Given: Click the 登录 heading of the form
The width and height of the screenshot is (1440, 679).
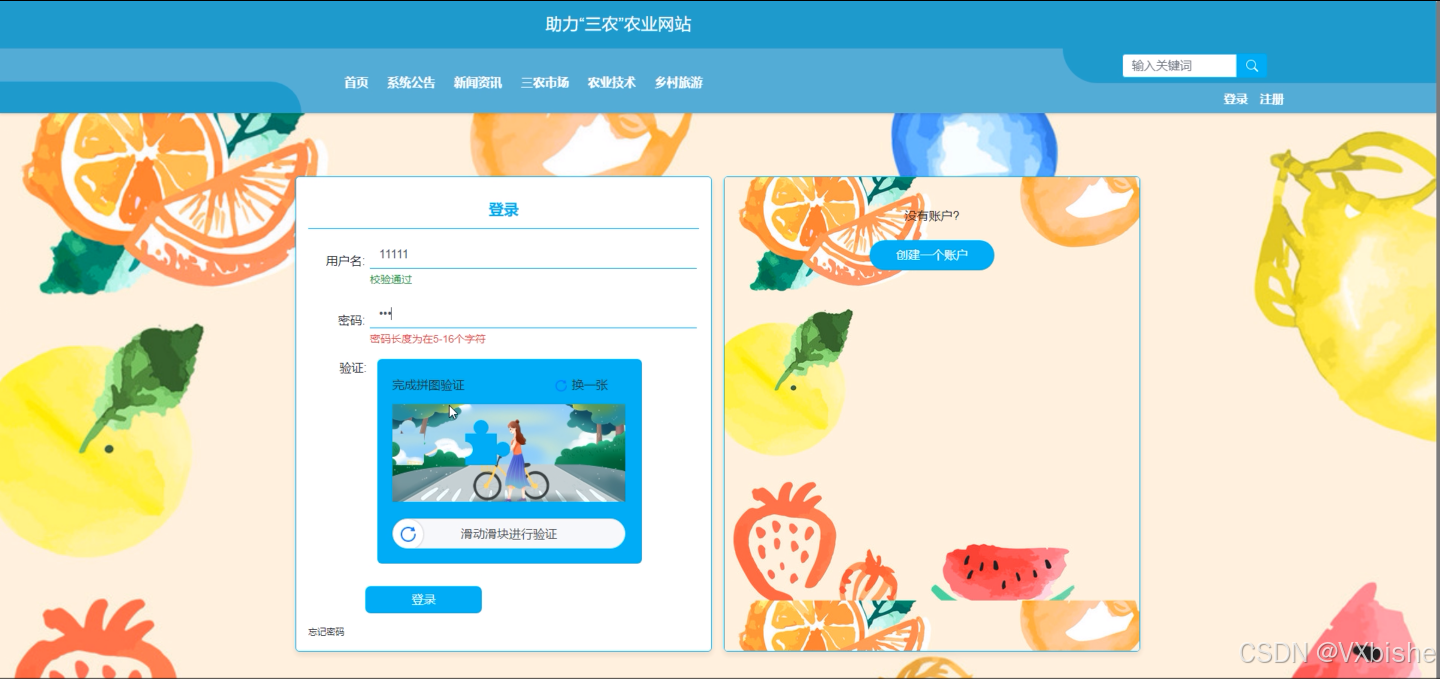Looking at the screenshot, I should tap(503, 210).
